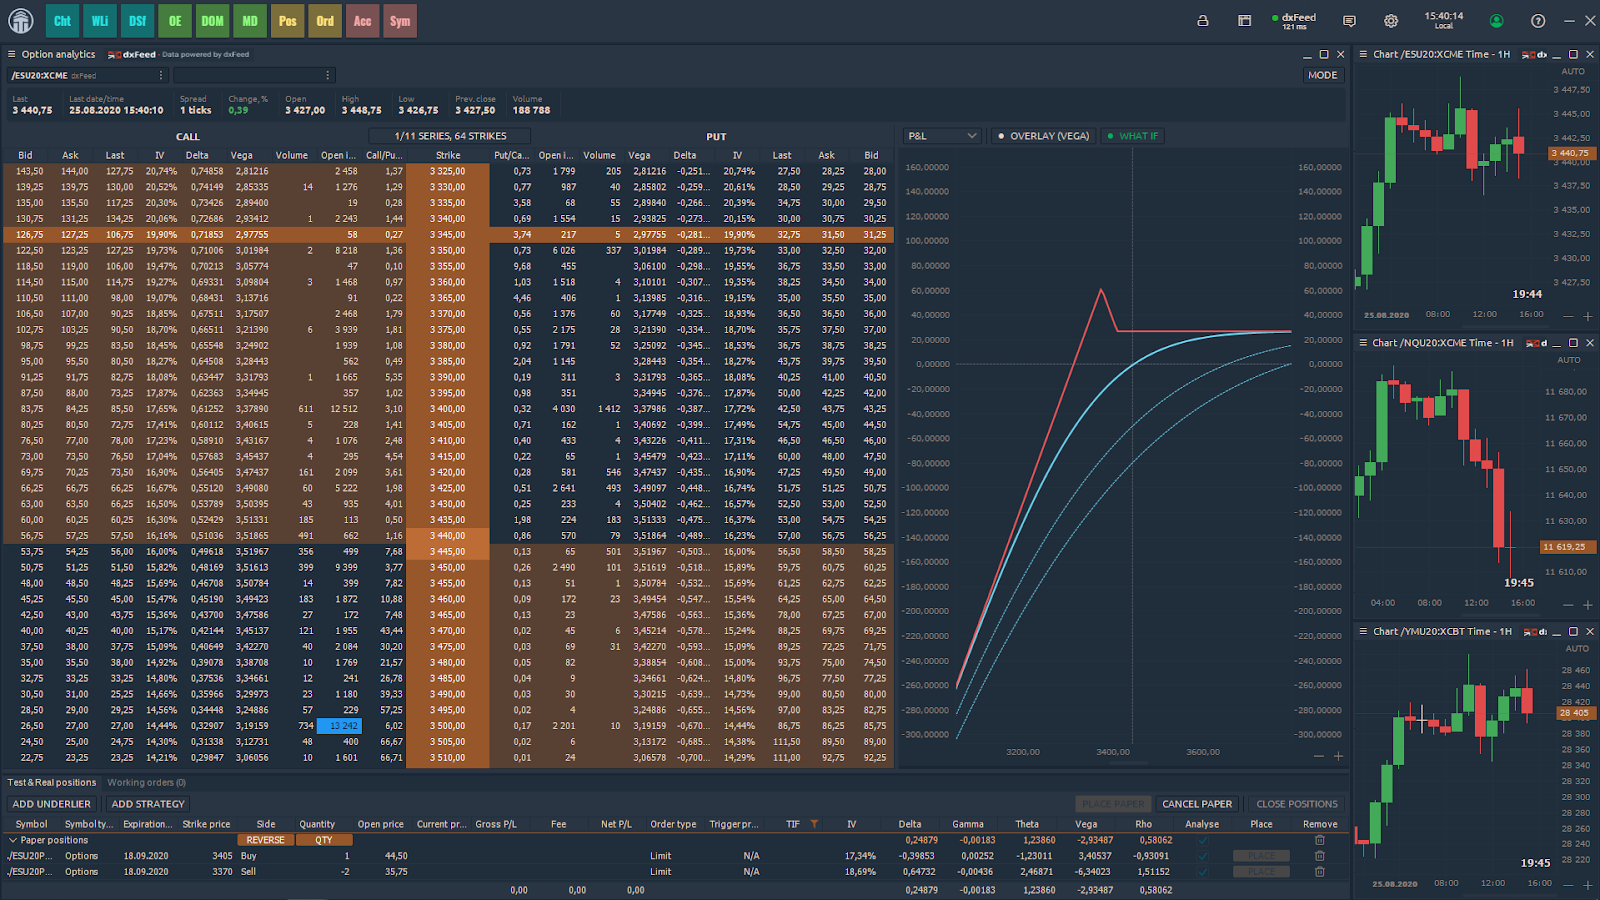The height and width of the screenshot is (900, 1600).
Task: Open the dxFeed connection status menu
Action: tap(1294, 21)
